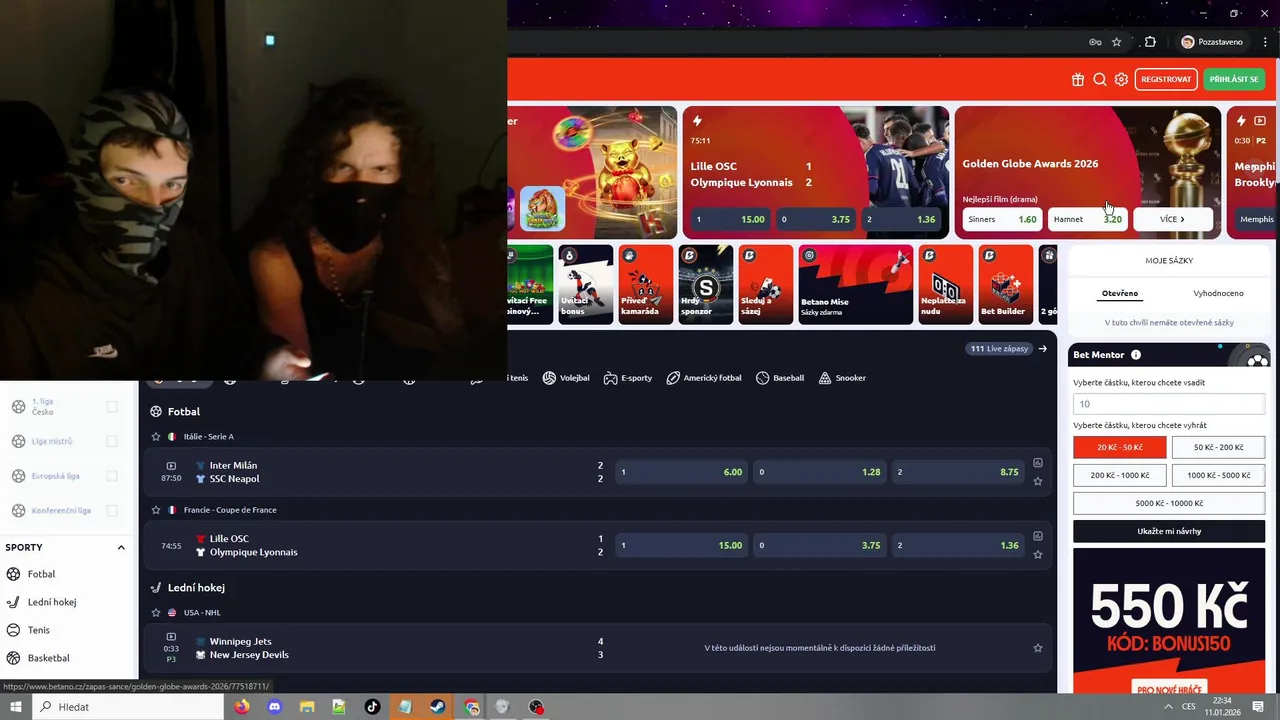1280x720 pixels.
Task: Open the search magnifier in Betano header
Action: click(x=1100, y=80)
